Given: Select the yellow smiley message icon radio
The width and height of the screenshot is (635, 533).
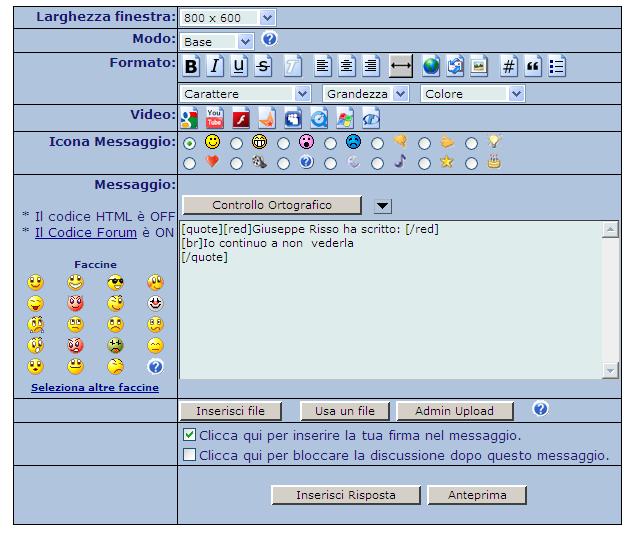Looking at the screenshot, I should click(190, 143).
